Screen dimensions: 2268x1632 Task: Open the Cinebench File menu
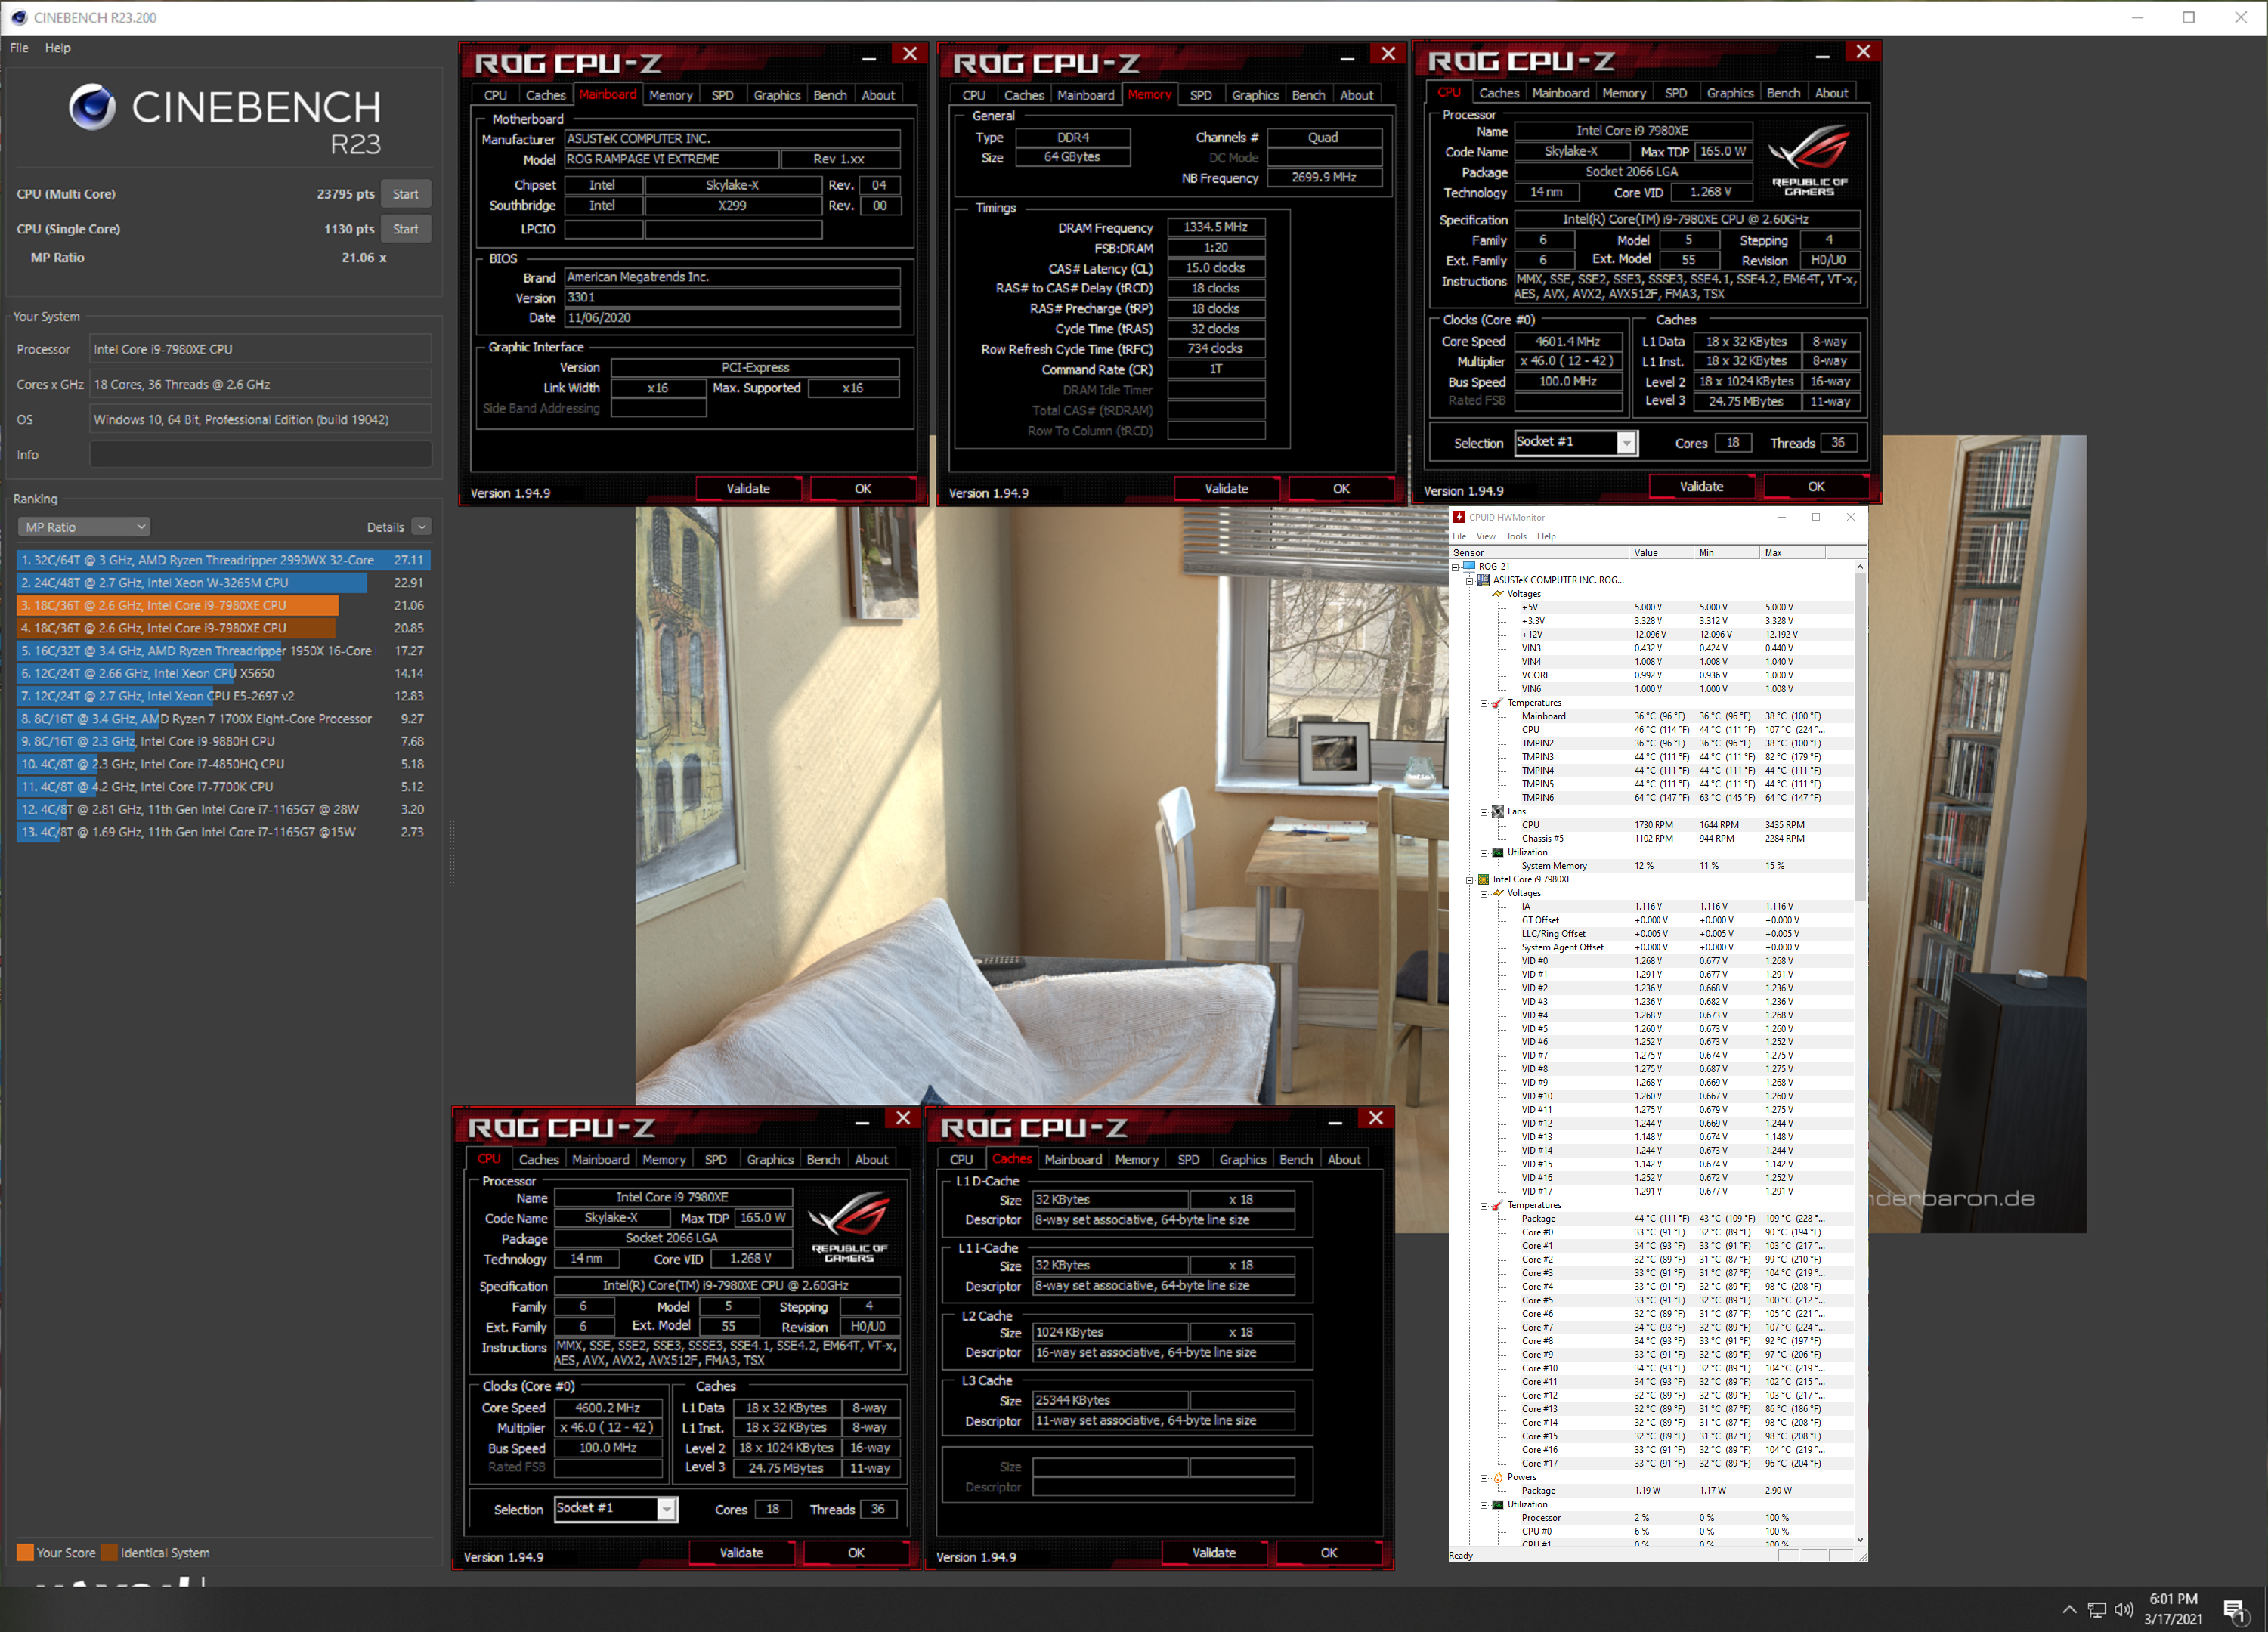click(x=19, y=47)
